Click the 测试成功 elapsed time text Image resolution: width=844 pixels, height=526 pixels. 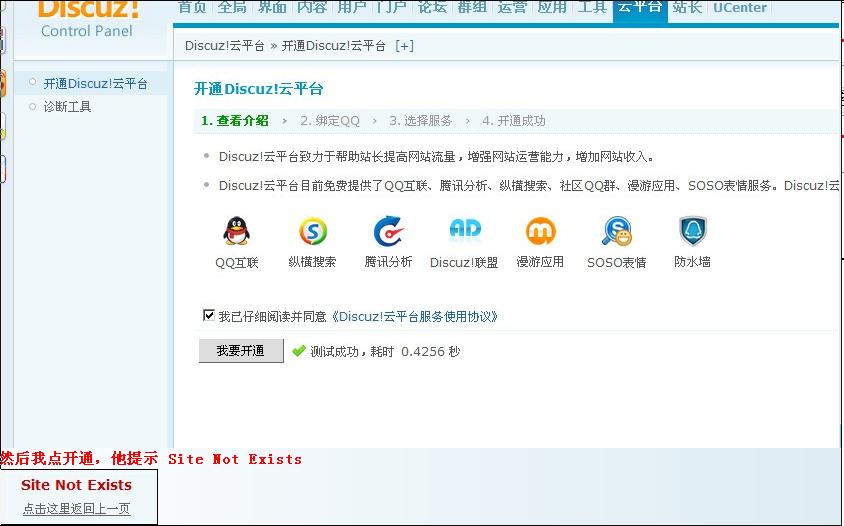(x=385, y=352)
